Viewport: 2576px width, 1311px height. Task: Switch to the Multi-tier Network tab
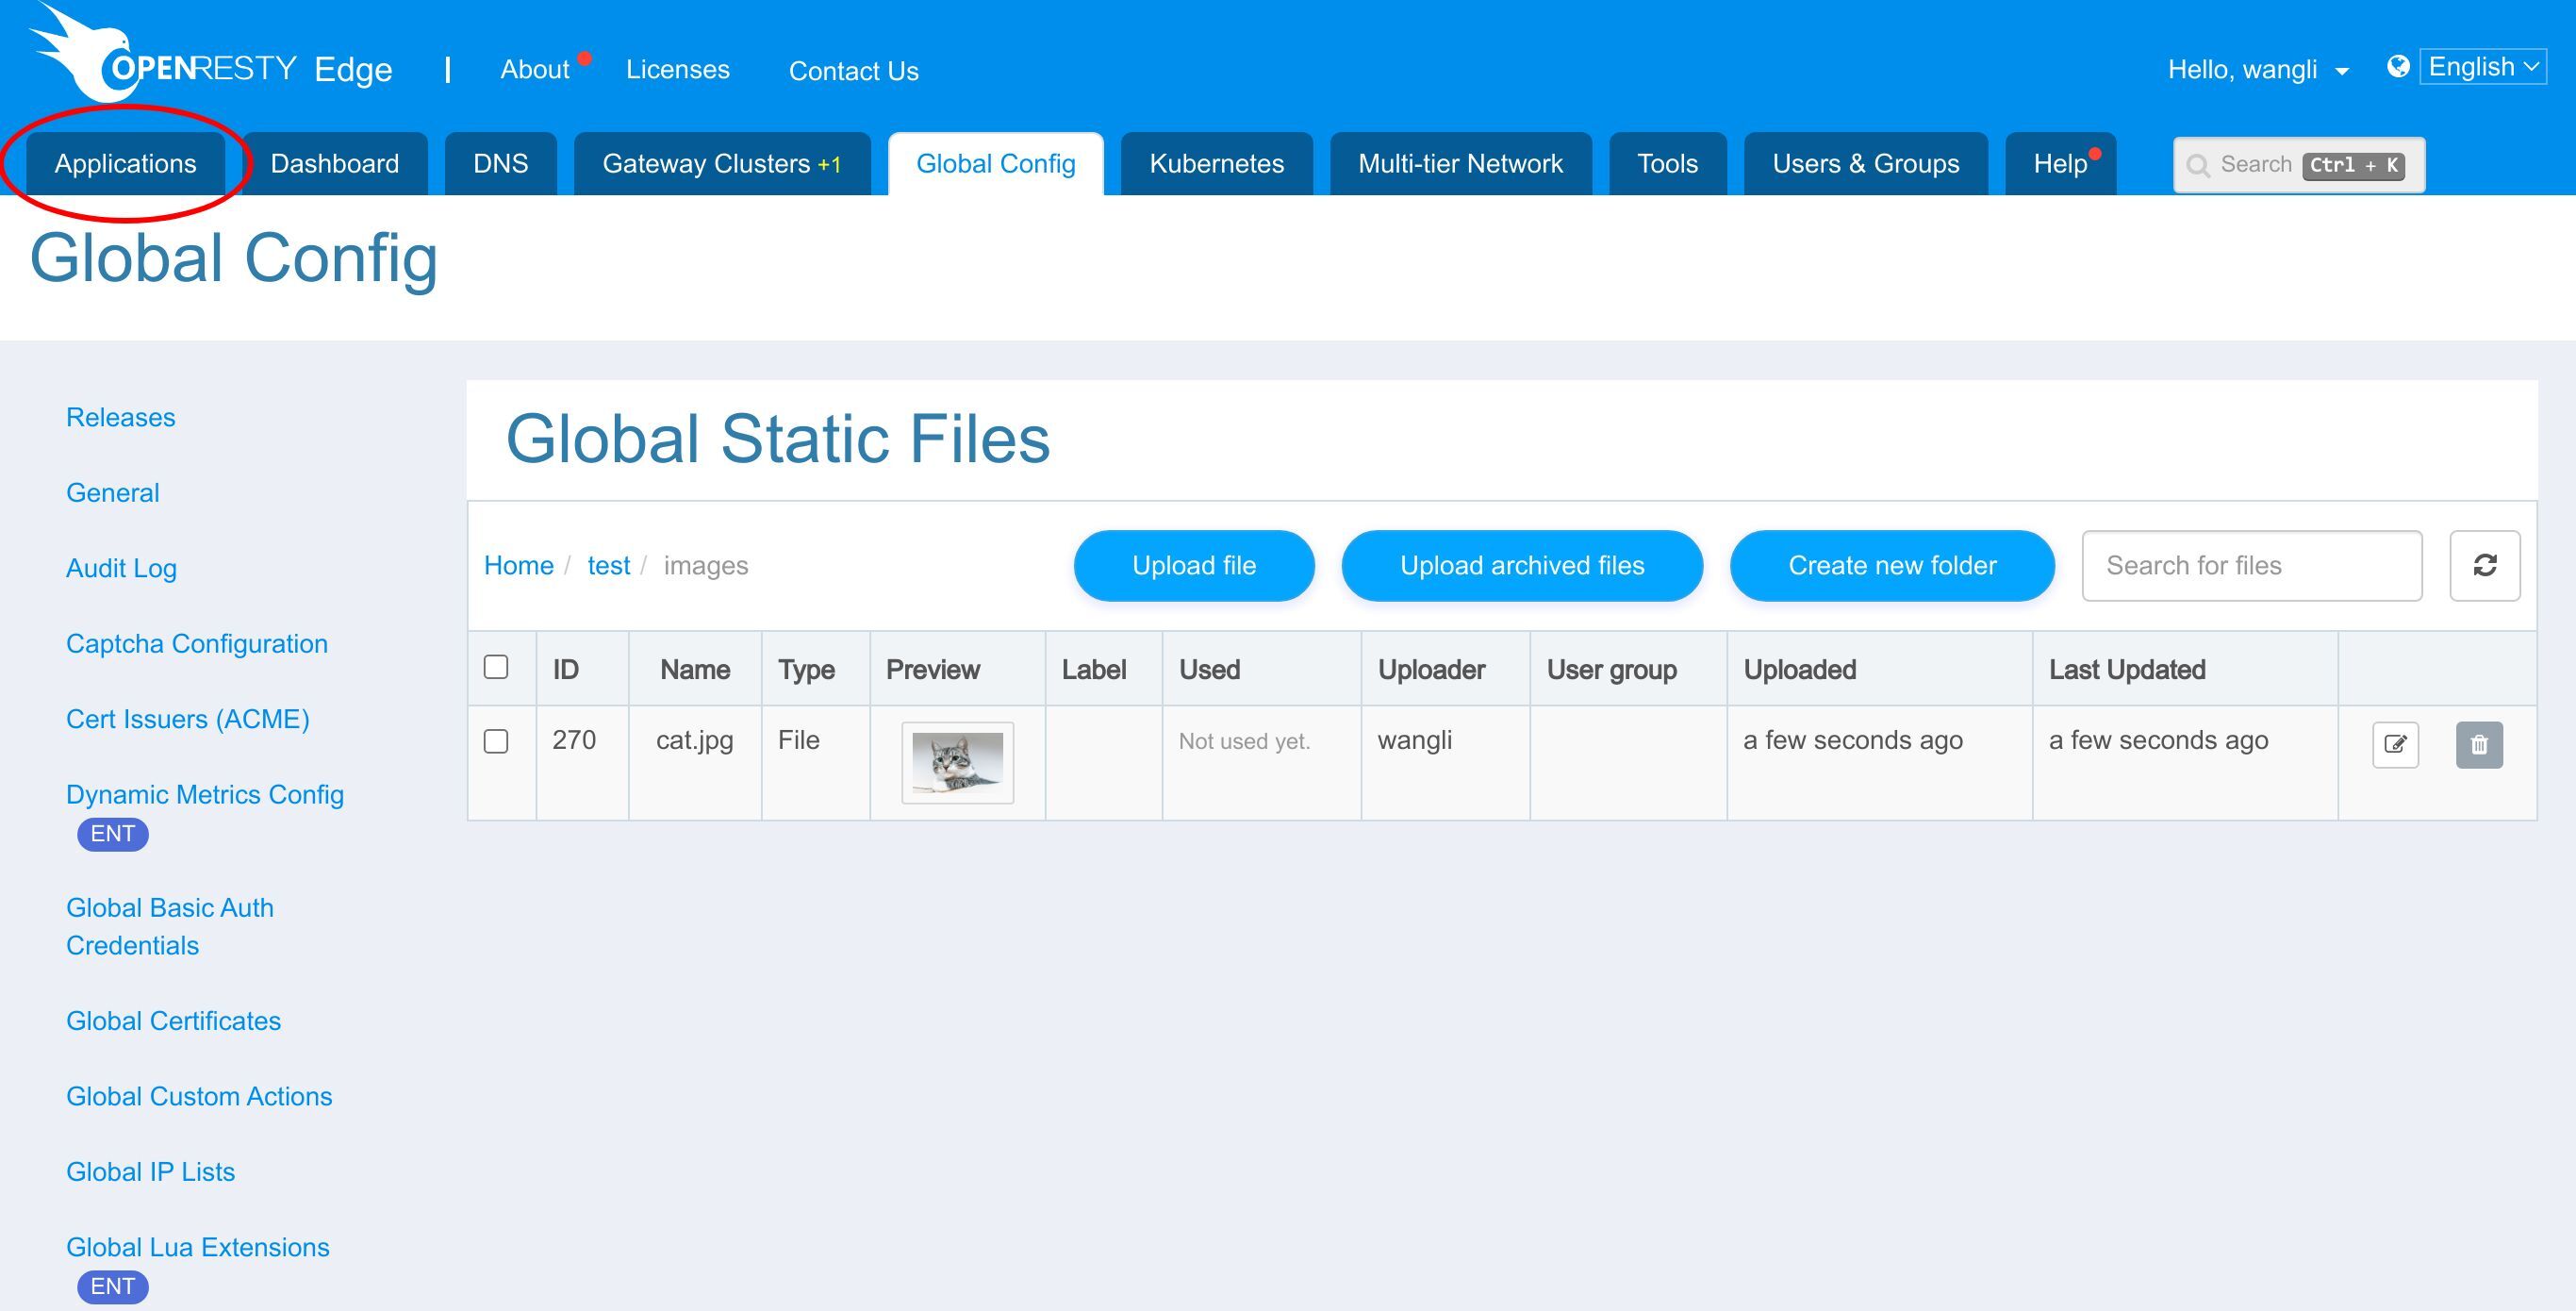click(1460, 163)
